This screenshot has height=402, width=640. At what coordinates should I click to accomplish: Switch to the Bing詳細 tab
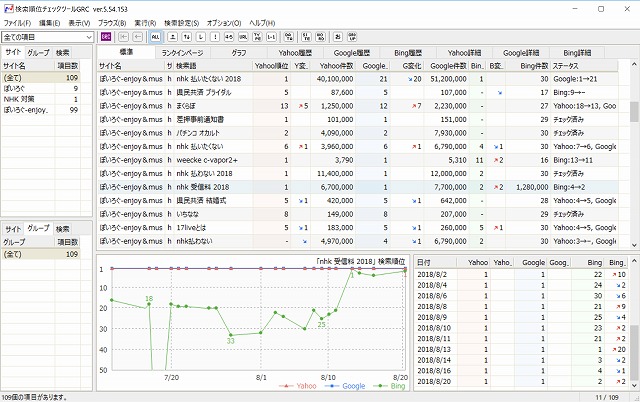577,53
